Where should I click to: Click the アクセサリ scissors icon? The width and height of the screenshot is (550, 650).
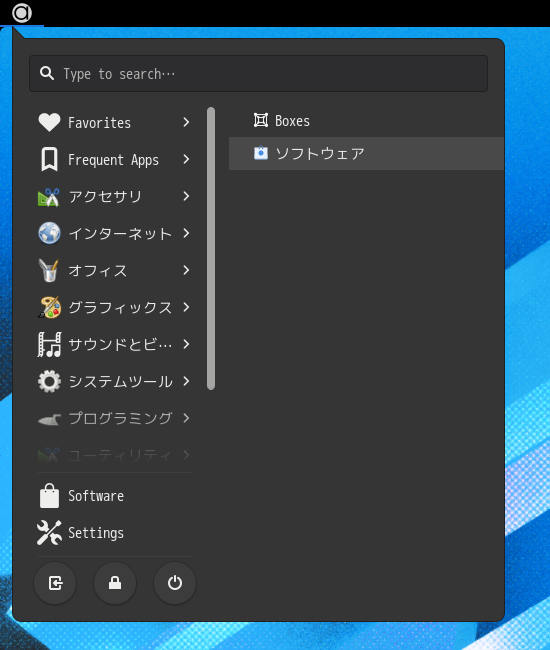[49, 197]
